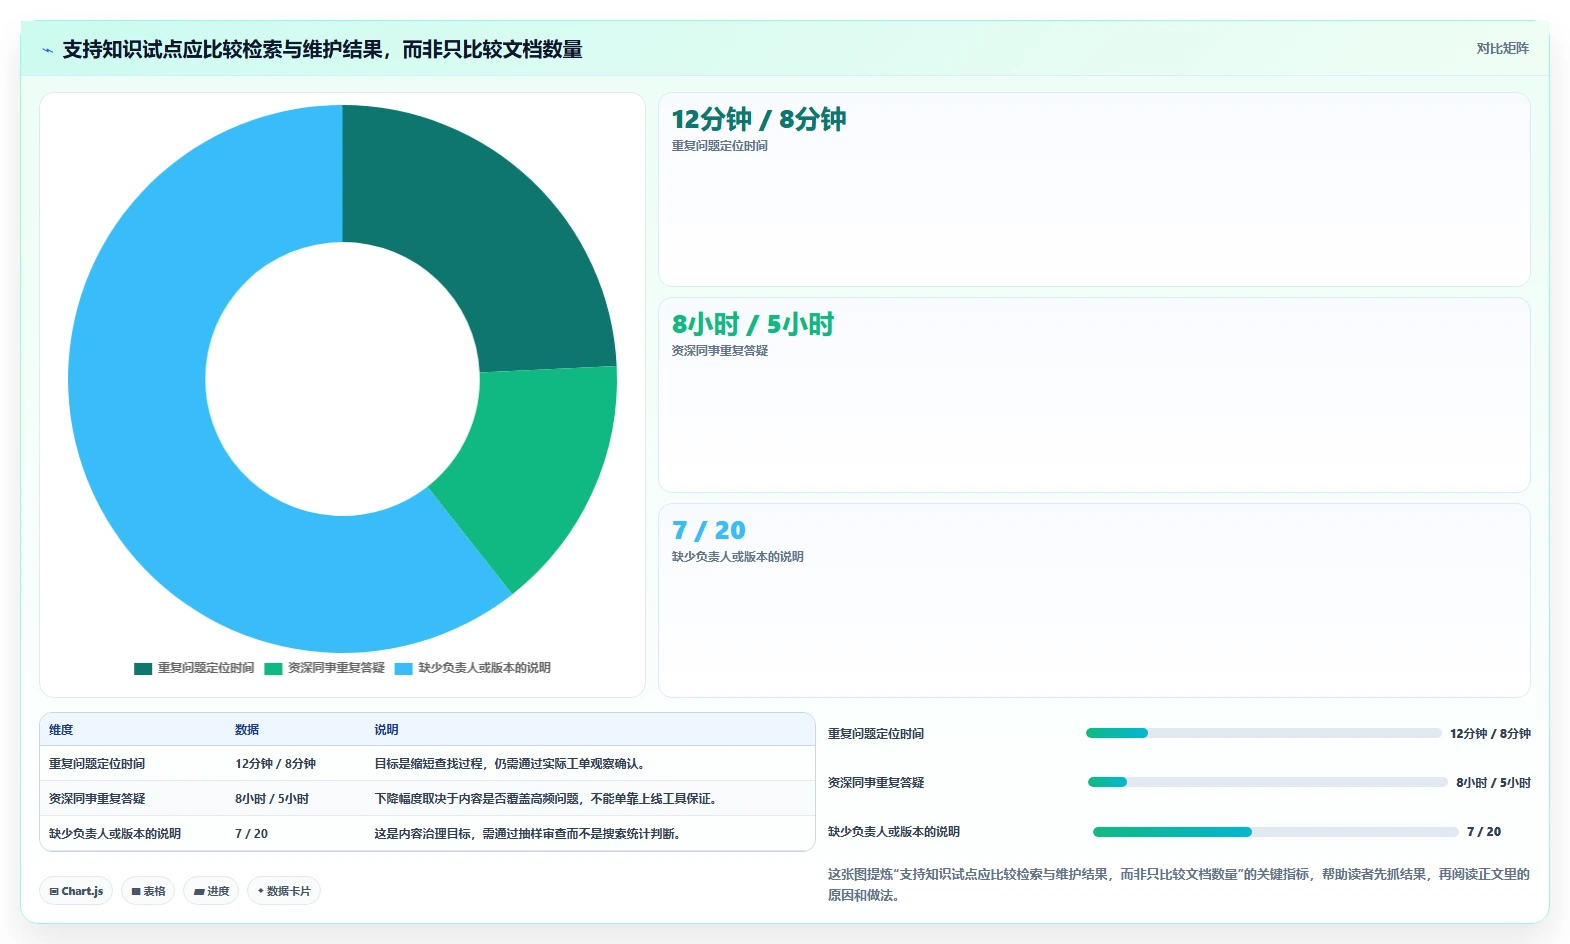Toggle the 资深同事重复答疑 legend color box
The width and height of the screenshot is (1570, 944).
click(x=273, y=668)
